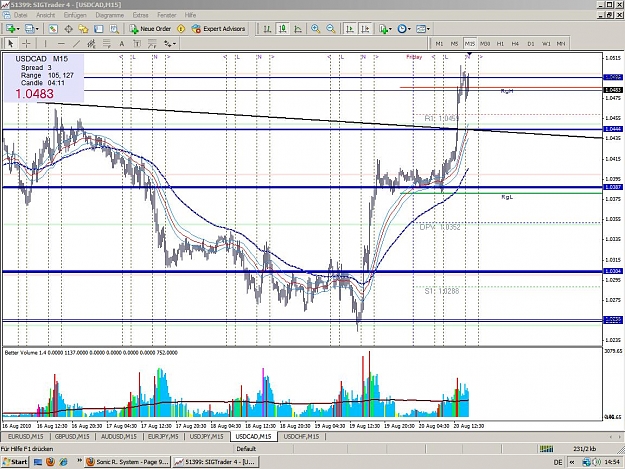Switch to H4 timeframe
The image size is (625, 469).
tap(515, 43)
